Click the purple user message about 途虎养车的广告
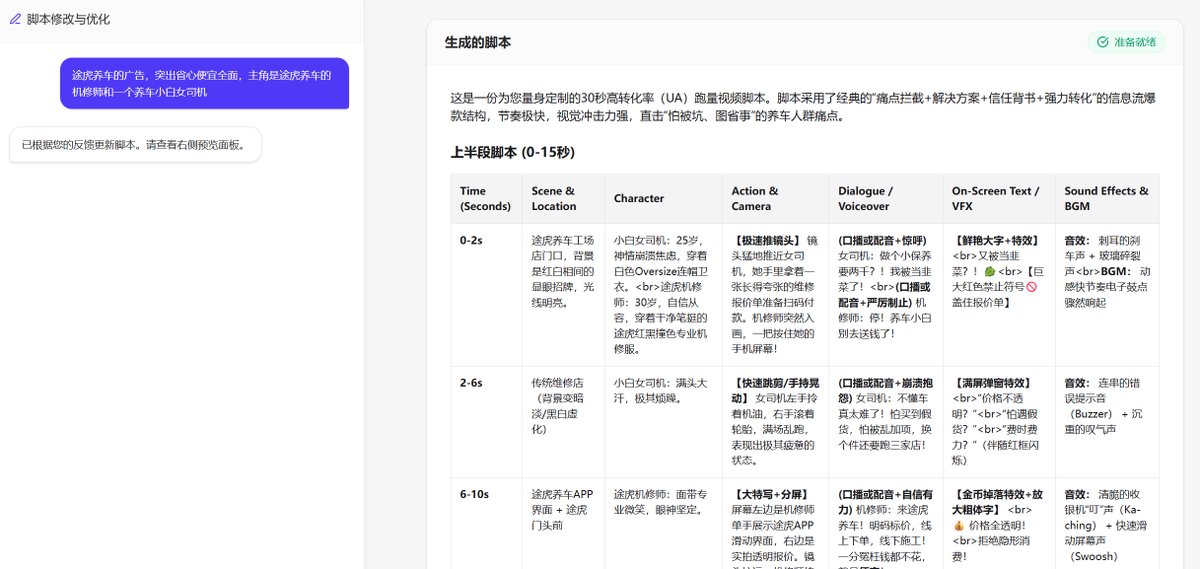Image resolution: width=1200 pixels, height=569 pixels. pos(204,83)
